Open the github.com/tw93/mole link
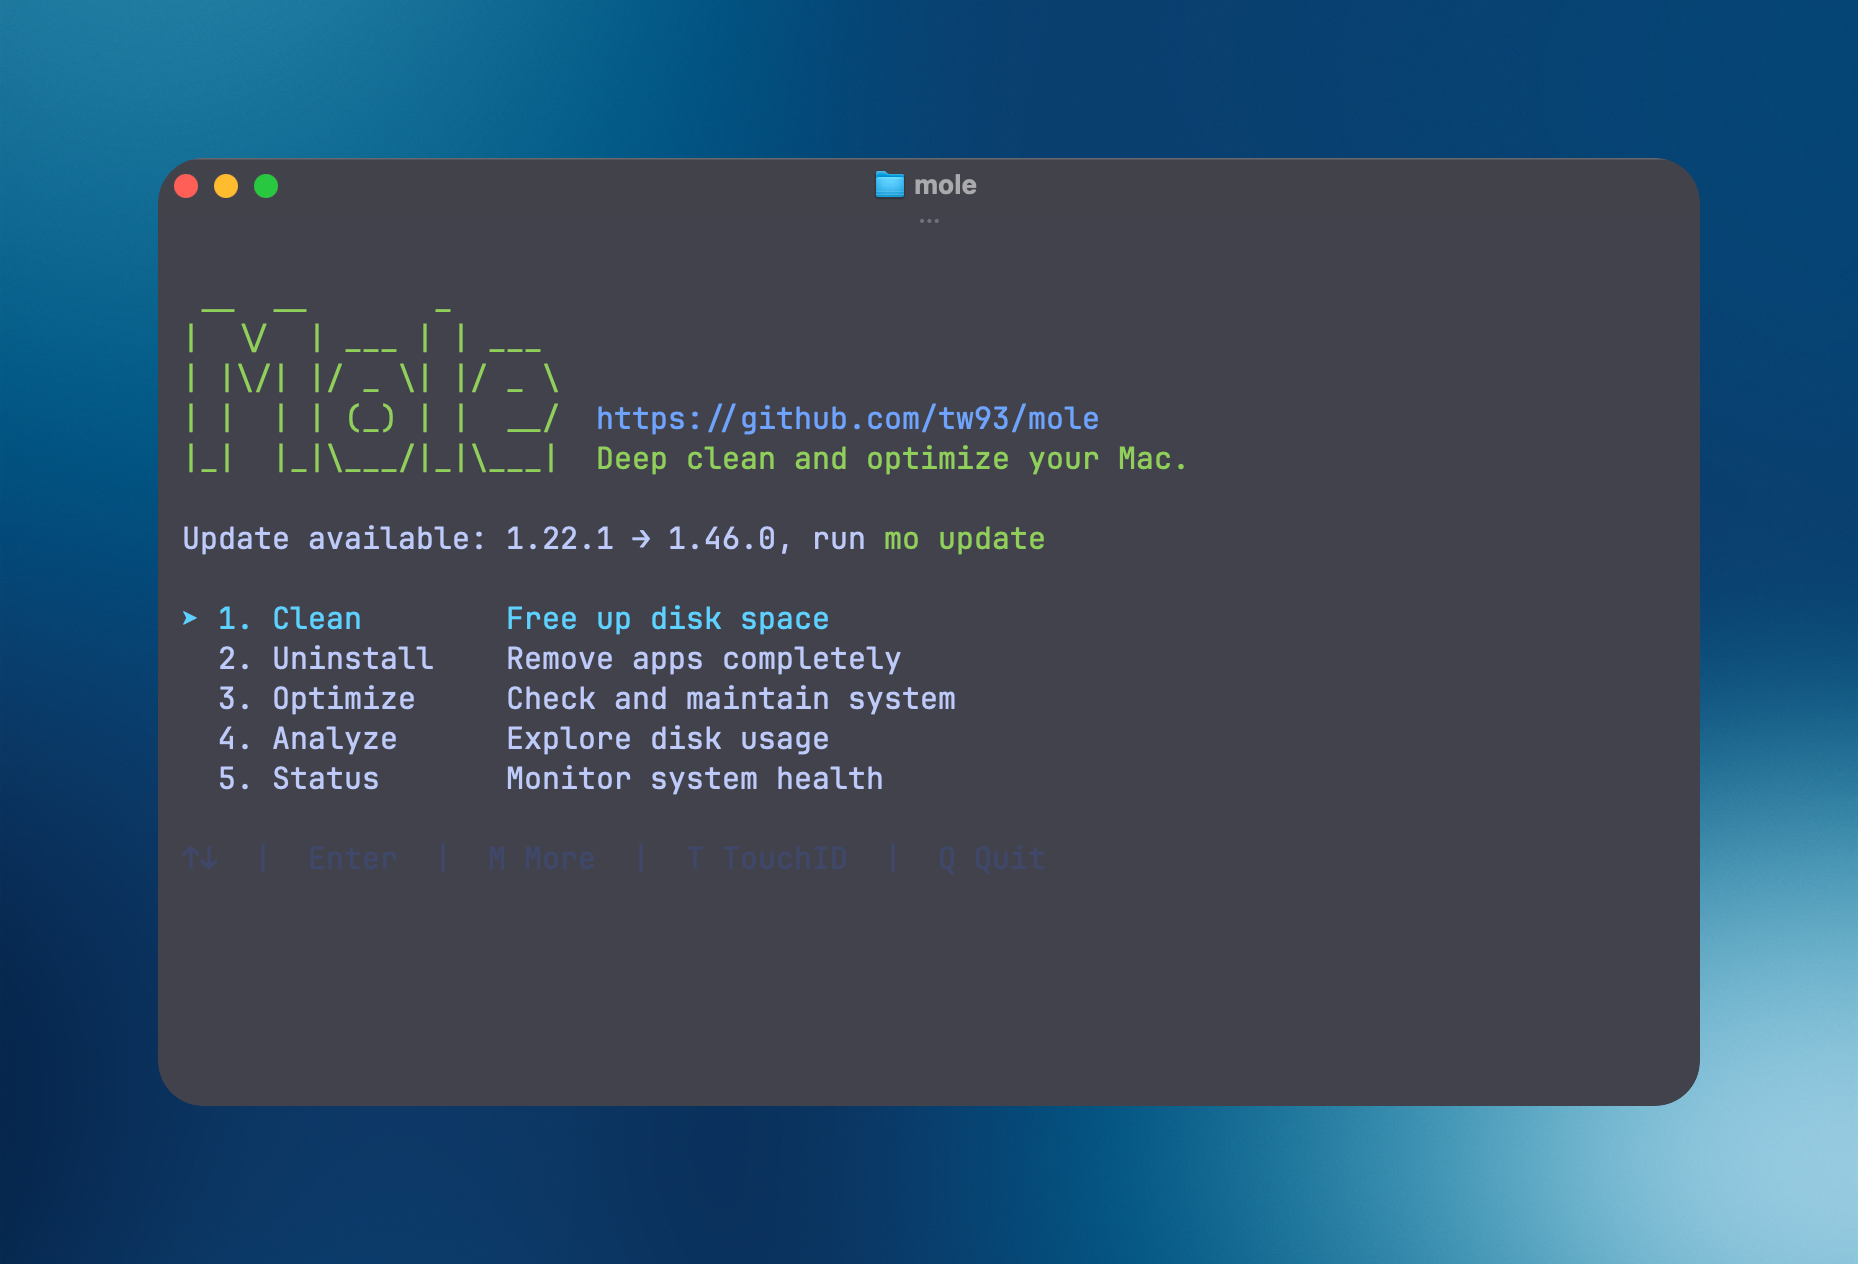1858x1264 pixels. pos(847,419)
